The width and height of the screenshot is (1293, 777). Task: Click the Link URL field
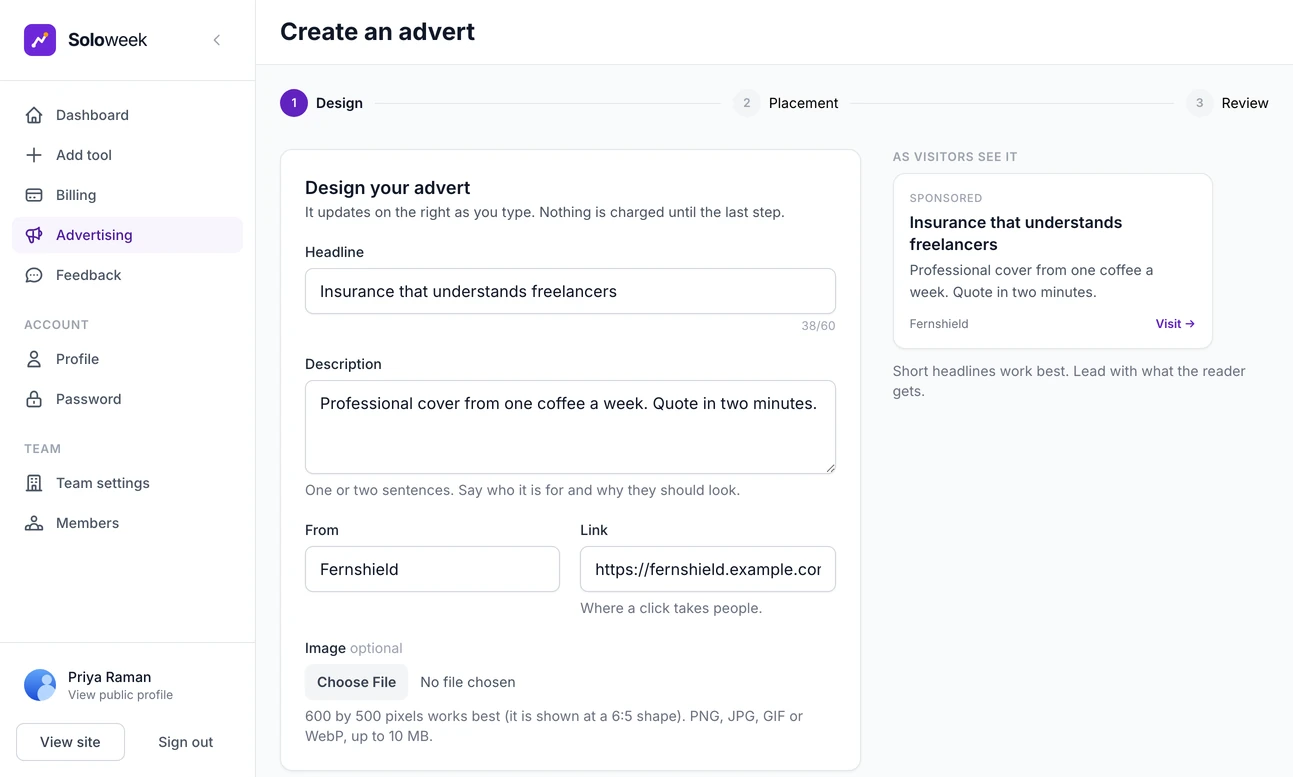[x=708, y=569]
